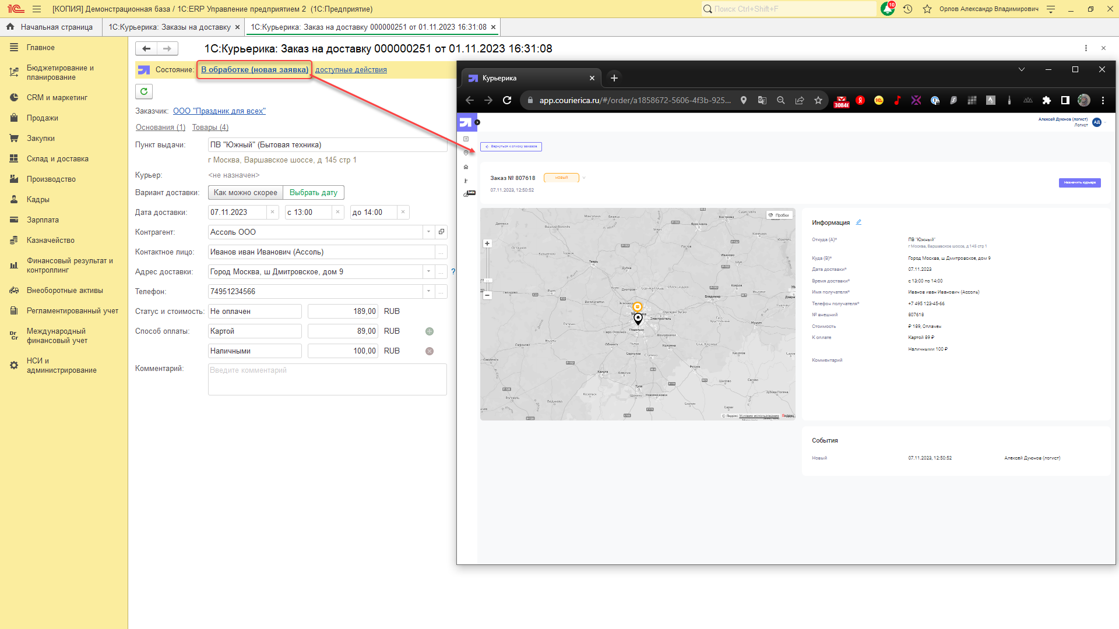Screen dimensions: 1119x629
Task: Click the green add payment method icon
Action: click(429, 331)
